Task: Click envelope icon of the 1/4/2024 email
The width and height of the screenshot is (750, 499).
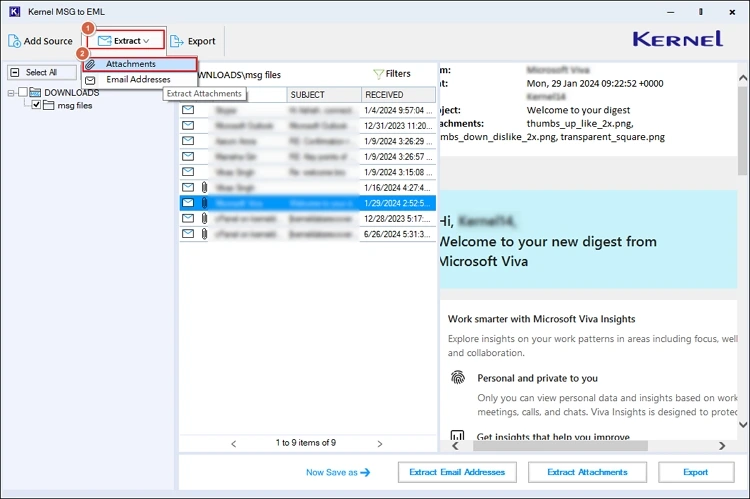Action: [187, 110]
